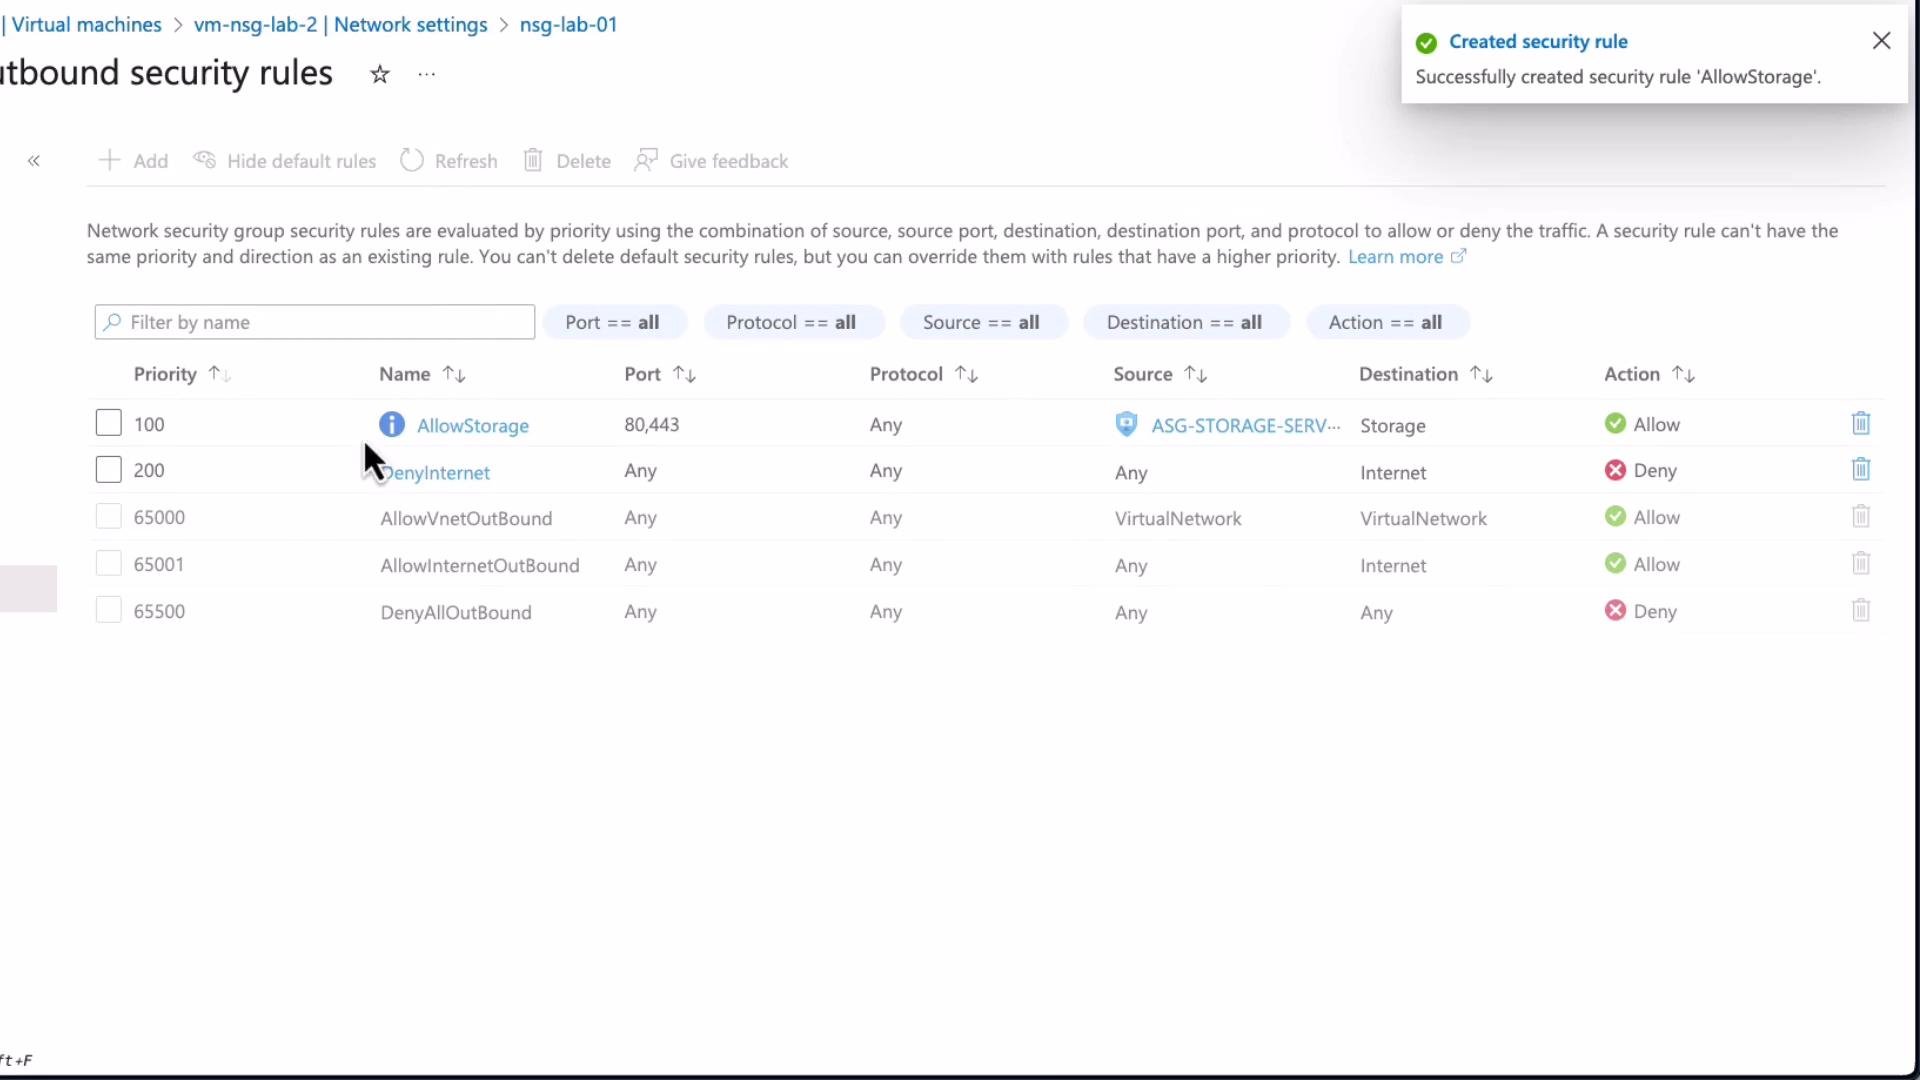Click the favorite star icon beside the title
The width and height of the screenshot is (1920, 1080).
[x=380, y=74]
